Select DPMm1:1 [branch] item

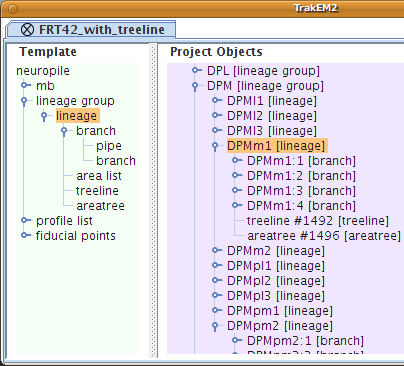301,161
